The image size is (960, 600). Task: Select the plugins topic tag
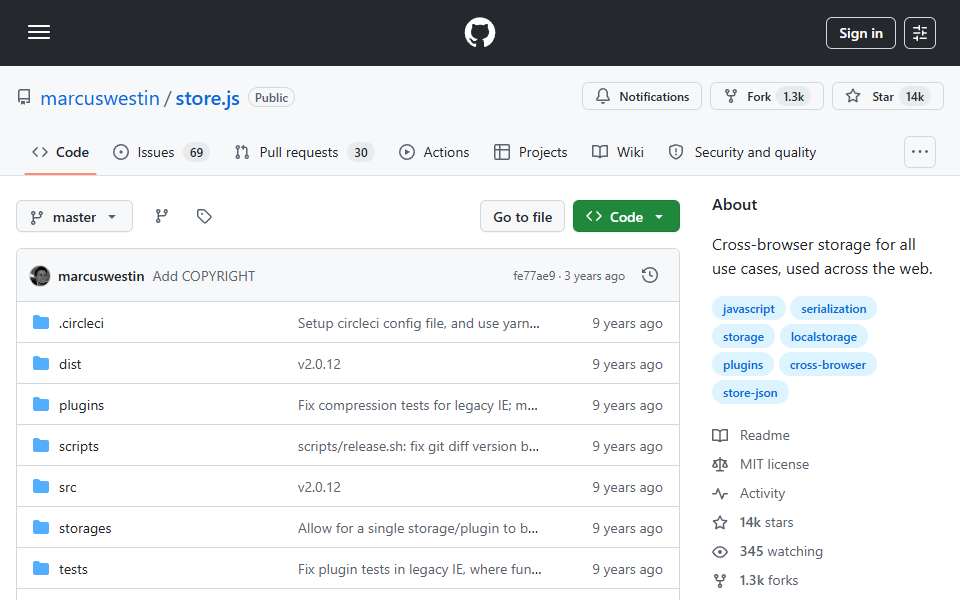[743, 365]
